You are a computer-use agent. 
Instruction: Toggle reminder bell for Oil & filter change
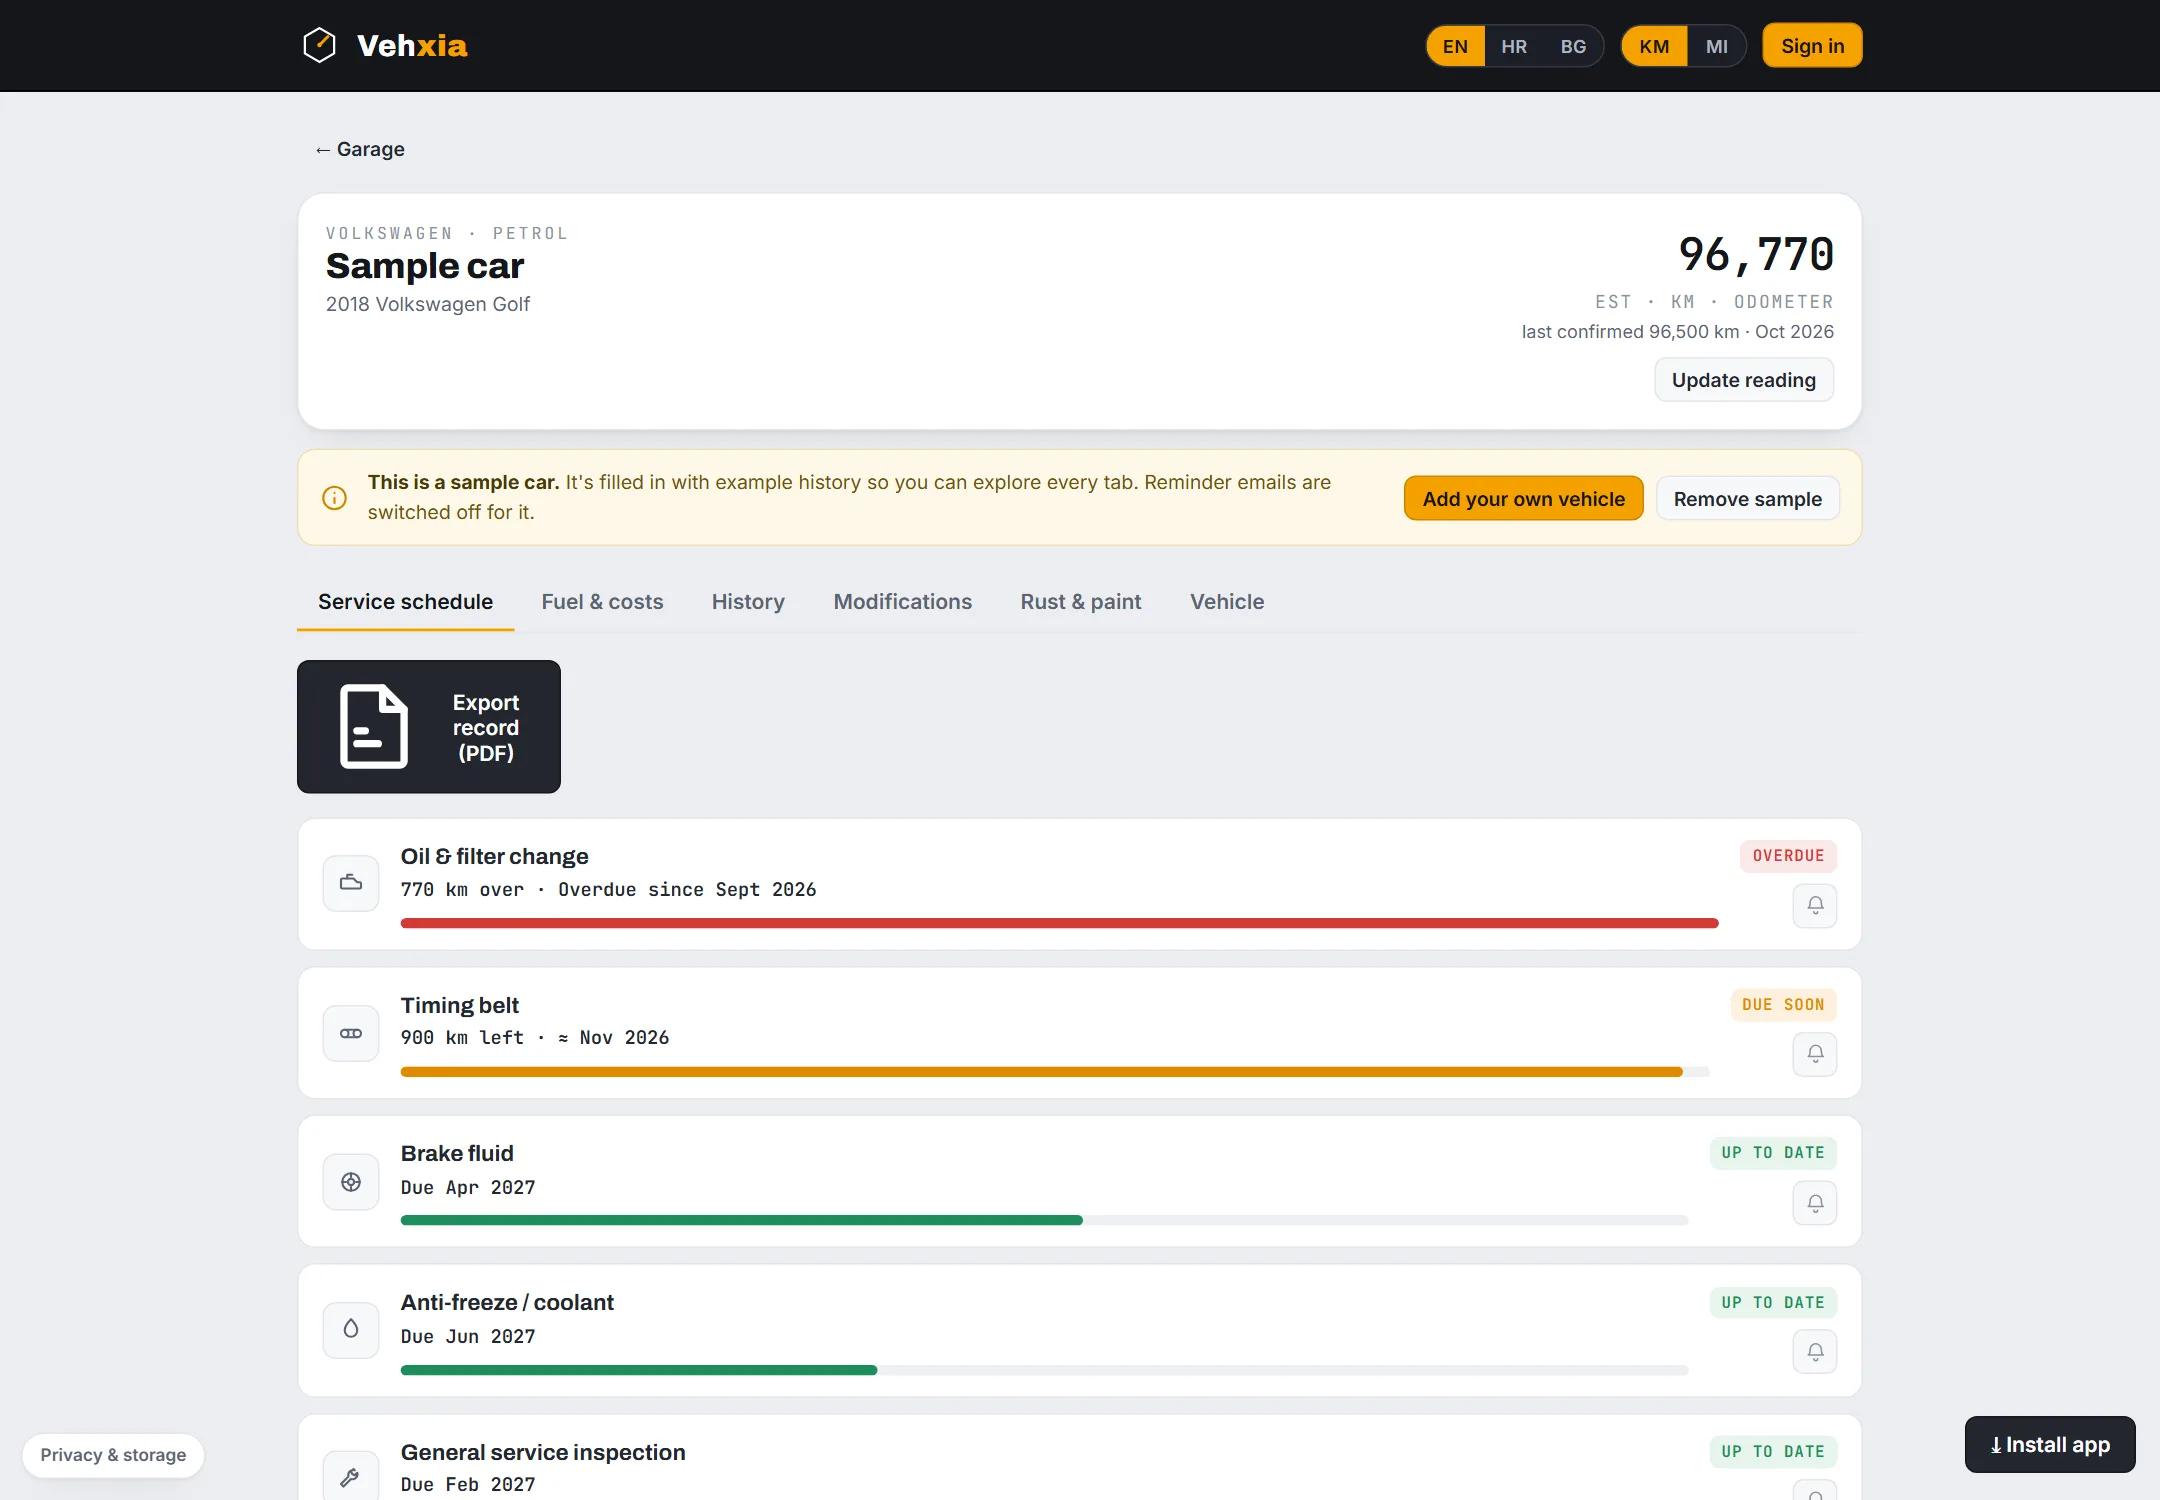(1815, 905)
